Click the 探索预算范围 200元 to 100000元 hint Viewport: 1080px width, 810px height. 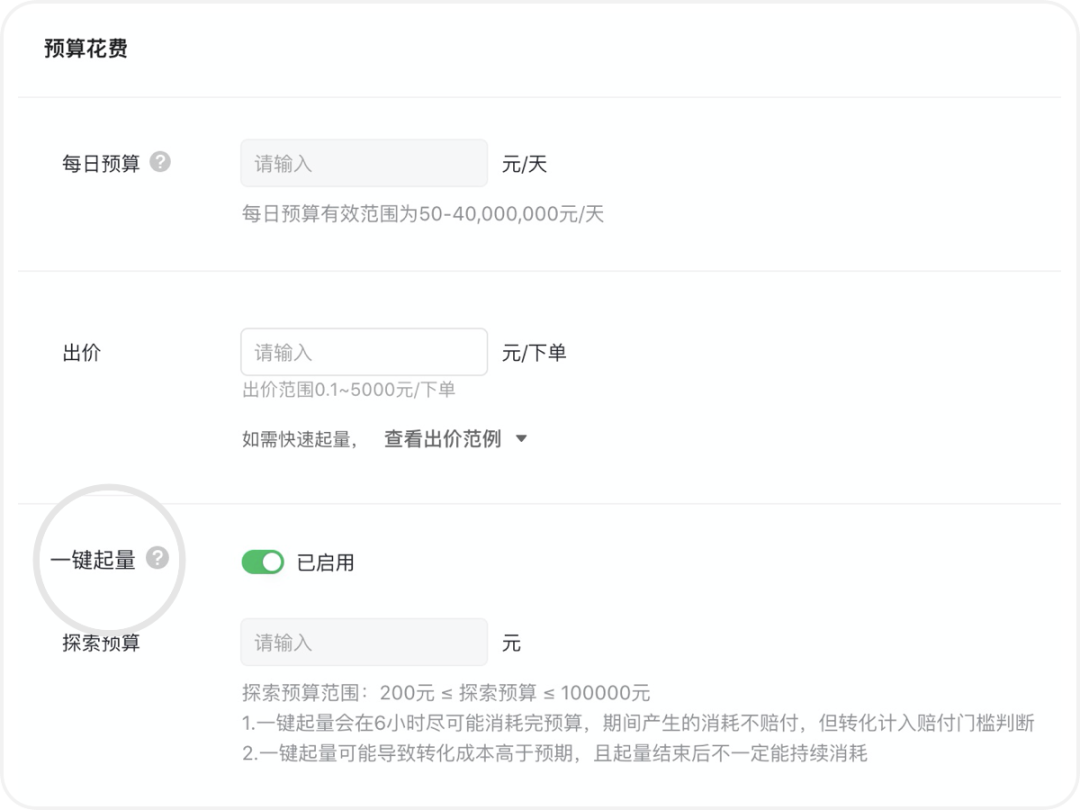click(x=446, y=692)
